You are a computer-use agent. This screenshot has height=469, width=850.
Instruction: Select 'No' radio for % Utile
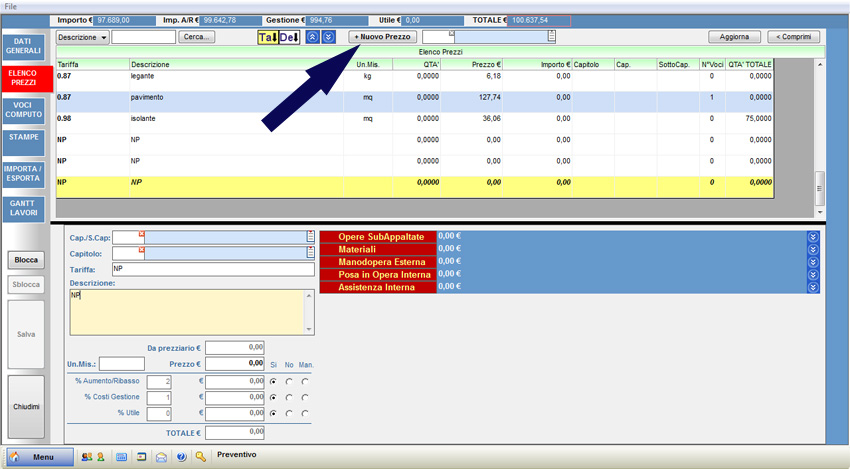point(289,413)
